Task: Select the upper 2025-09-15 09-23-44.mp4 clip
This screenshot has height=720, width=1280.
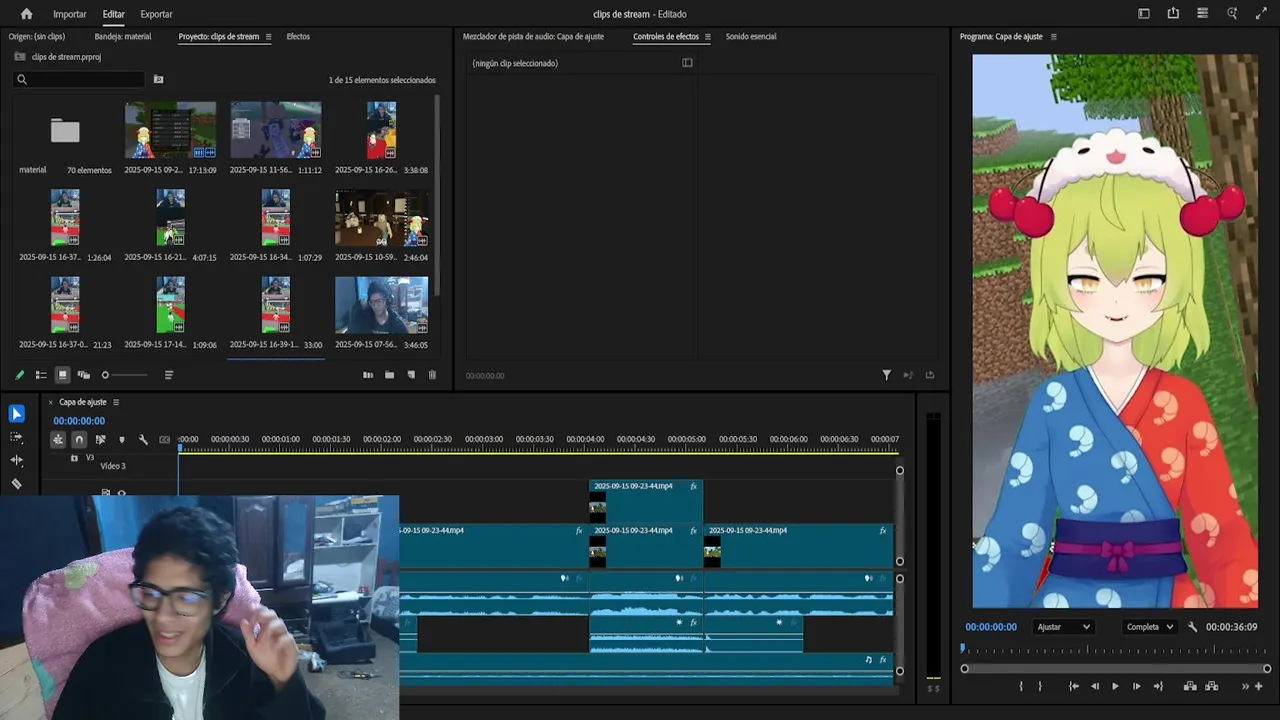Action: tap(646, 501)
